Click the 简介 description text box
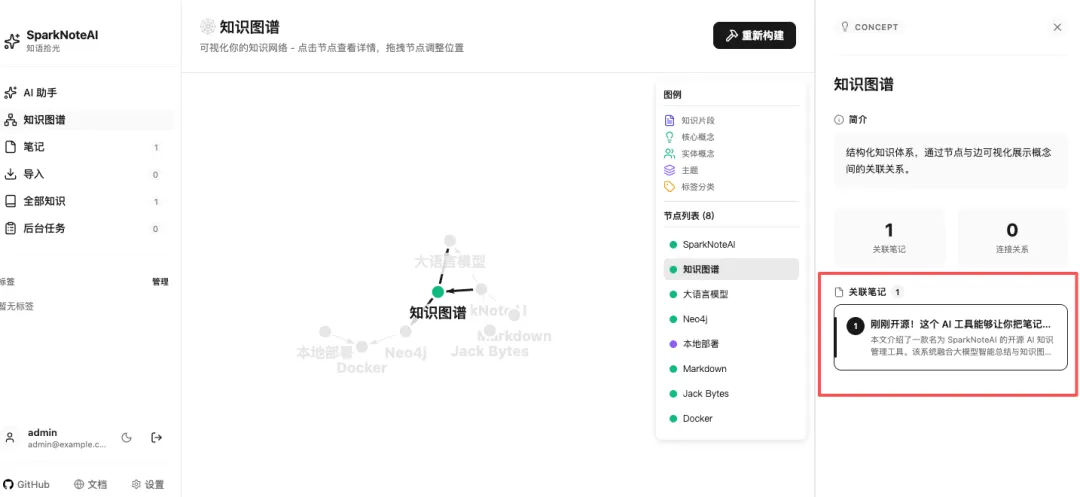 pos(951,162)
